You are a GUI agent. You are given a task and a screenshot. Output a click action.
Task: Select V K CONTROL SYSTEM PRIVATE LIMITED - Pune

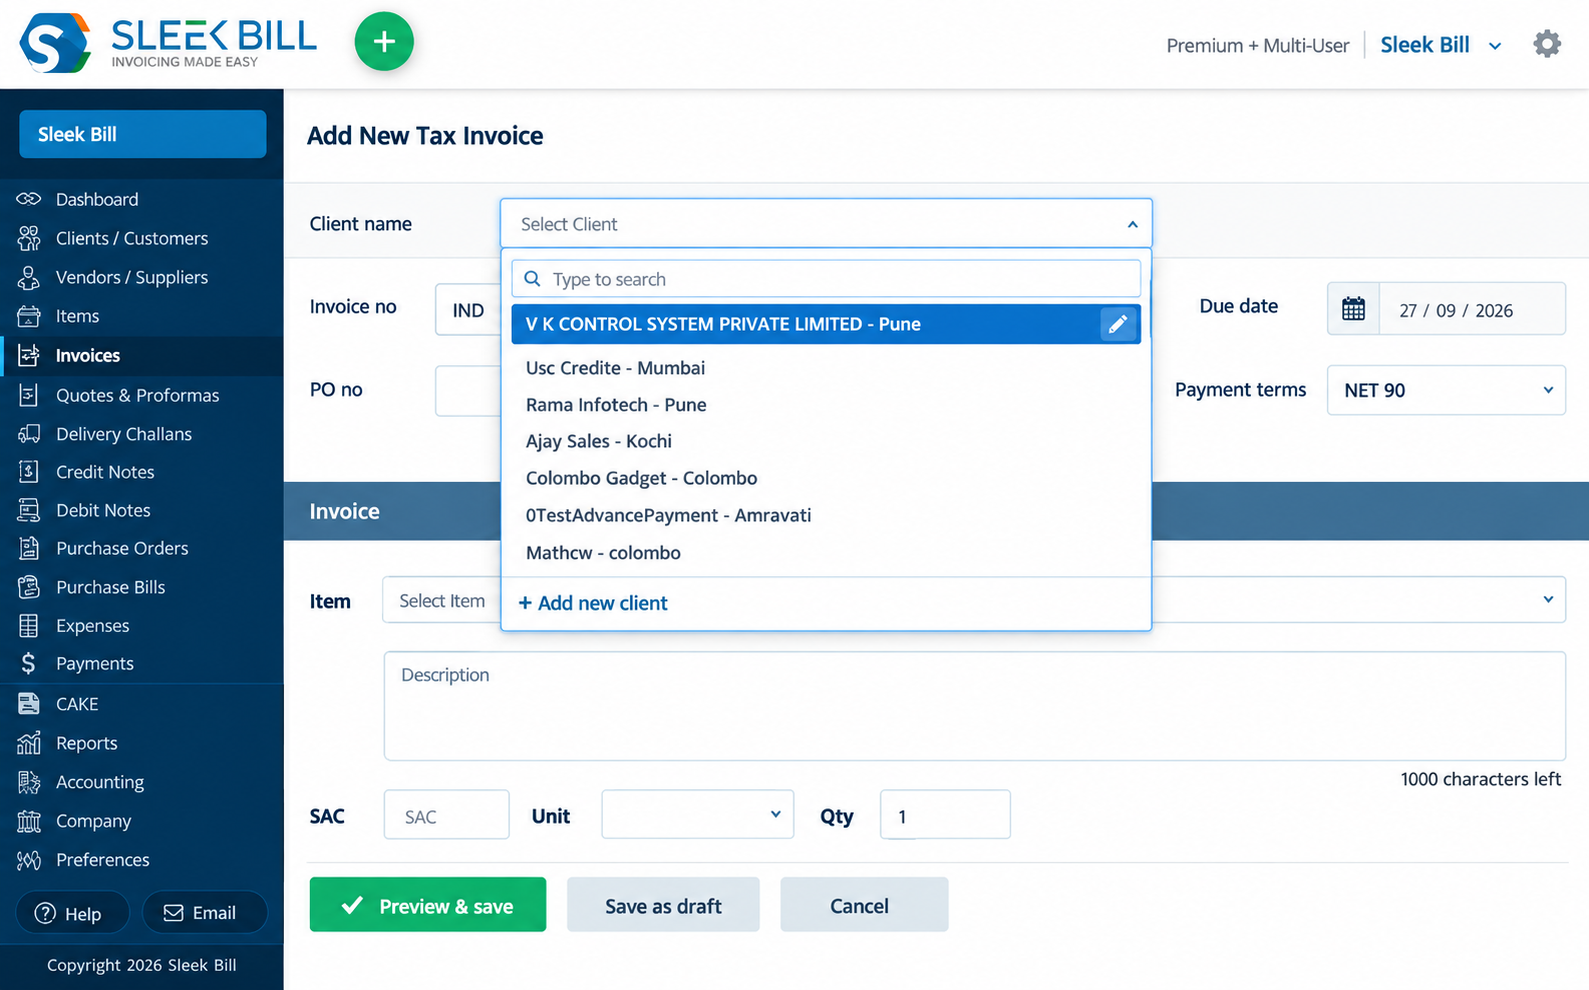(x=826, y=324)
